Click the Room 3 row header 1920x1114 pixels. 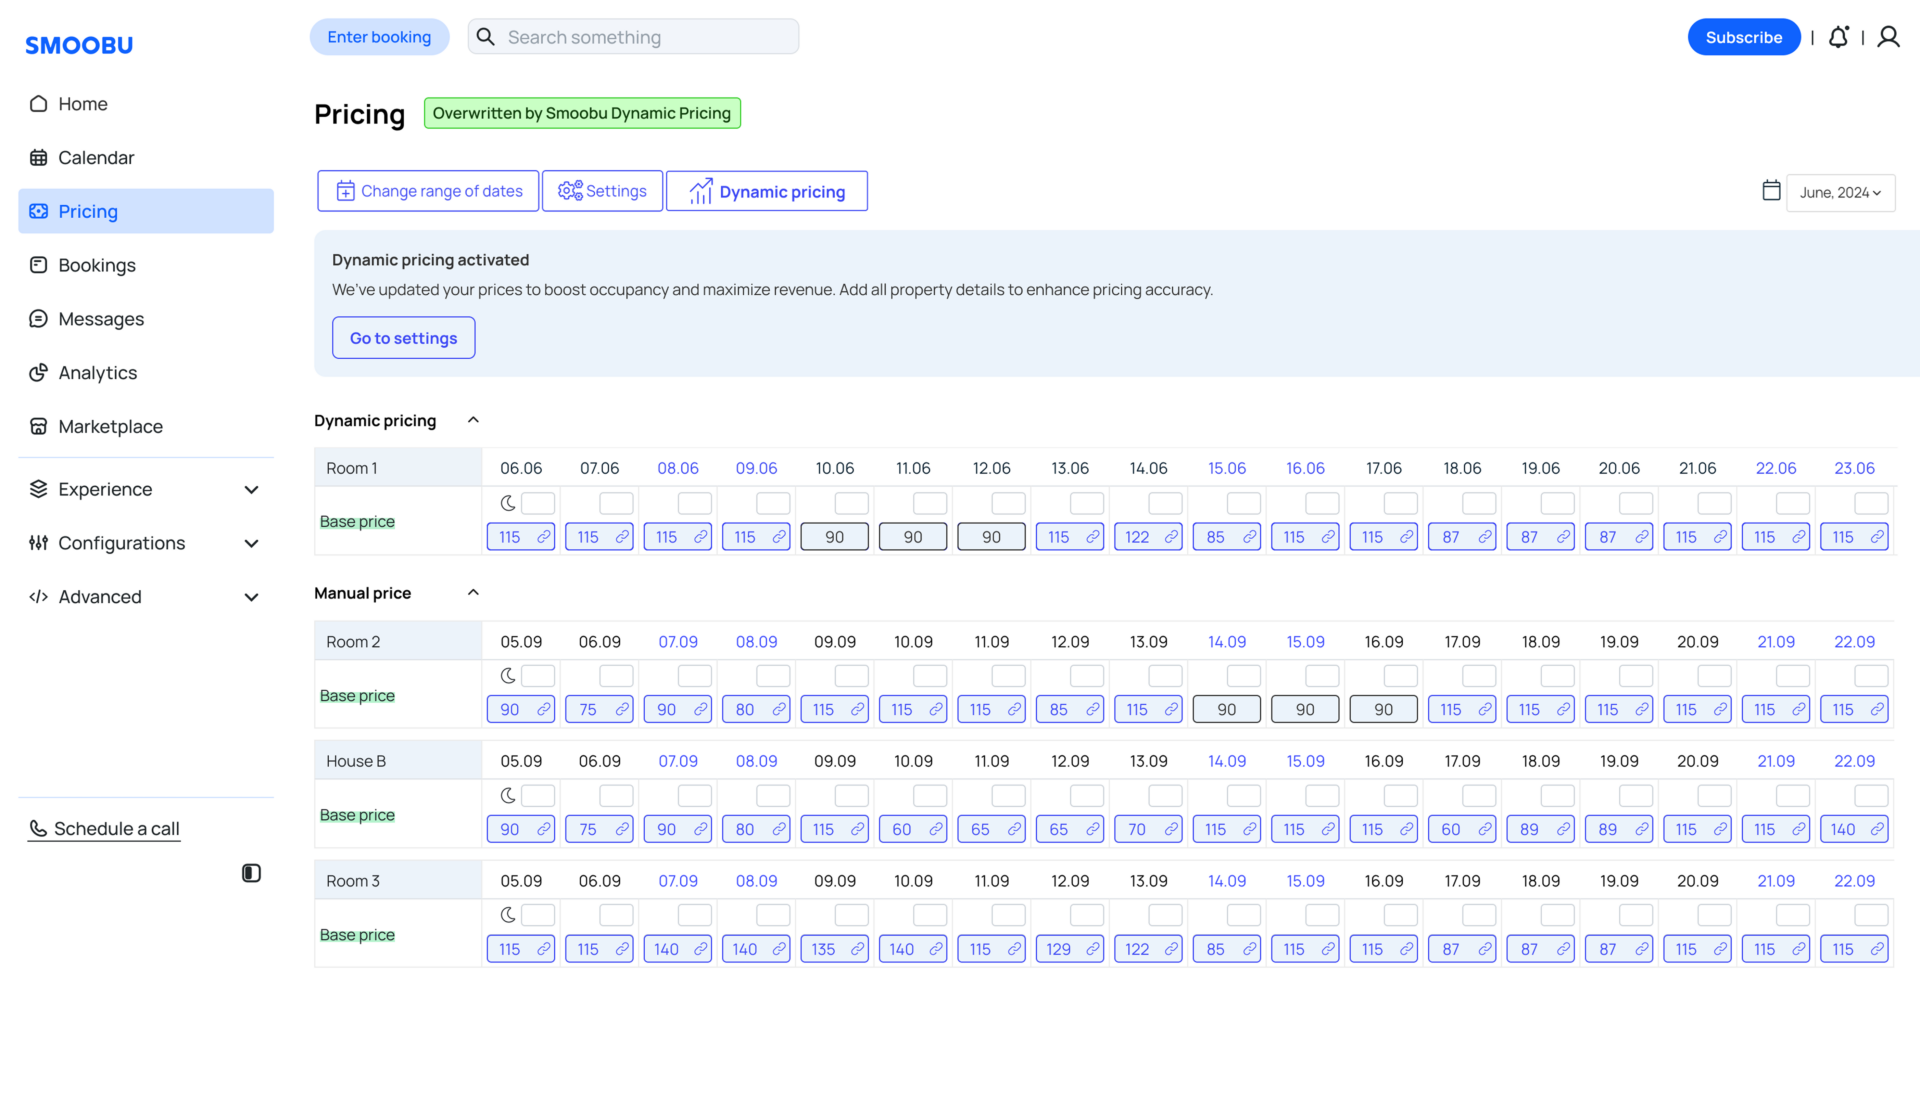(x=398, y=881)
